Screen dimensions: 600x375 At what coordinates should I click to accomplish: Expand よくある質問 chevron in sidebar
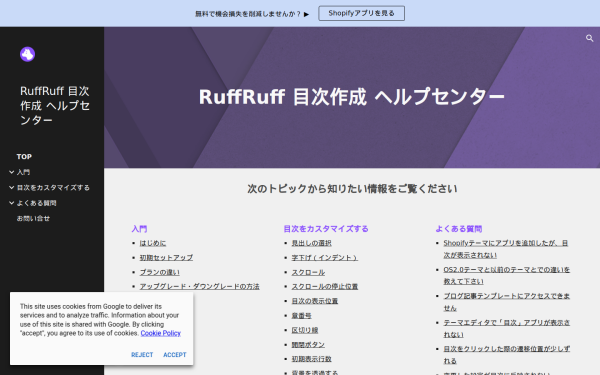11,203
